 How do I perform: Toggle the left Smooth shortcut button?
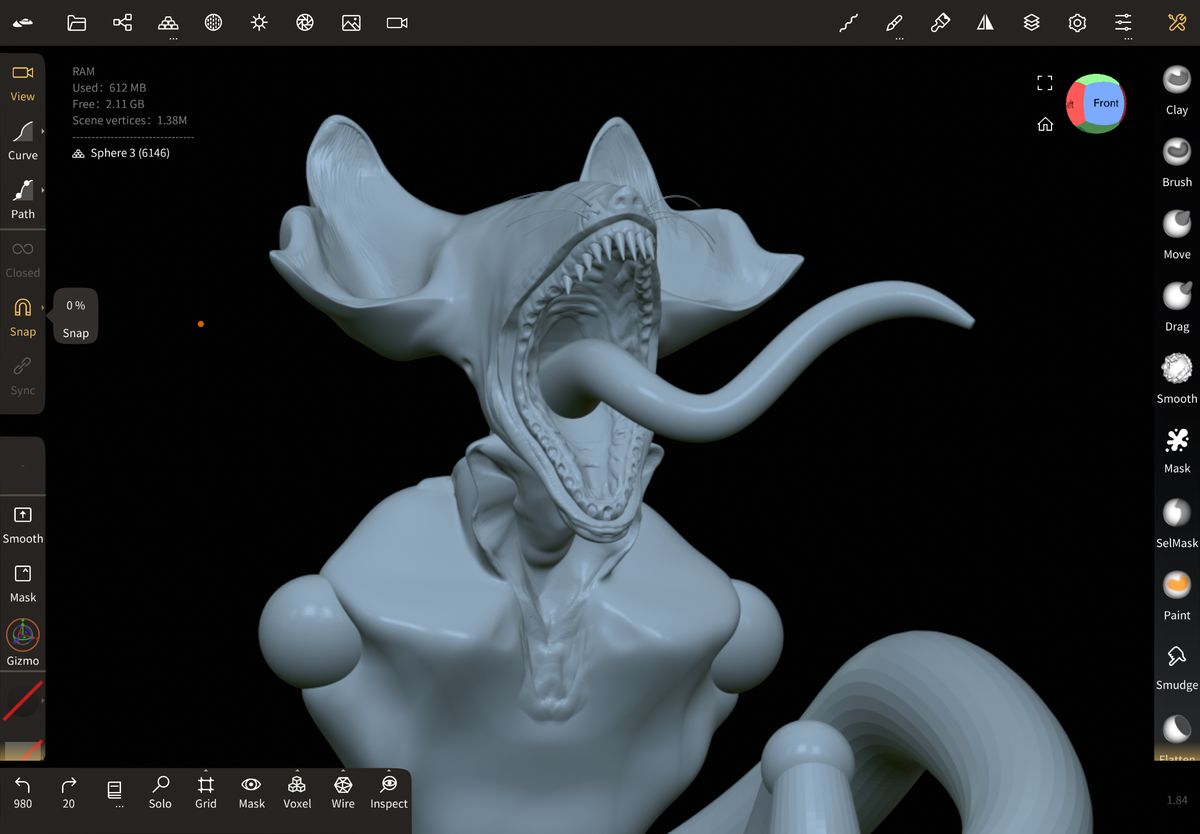[23, 524]
